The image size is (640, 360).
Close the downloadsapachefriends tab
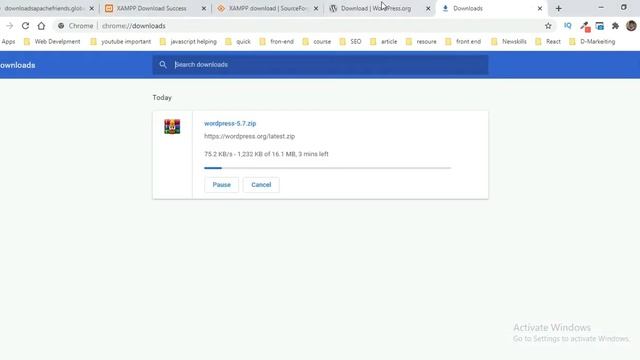point(91,8)
